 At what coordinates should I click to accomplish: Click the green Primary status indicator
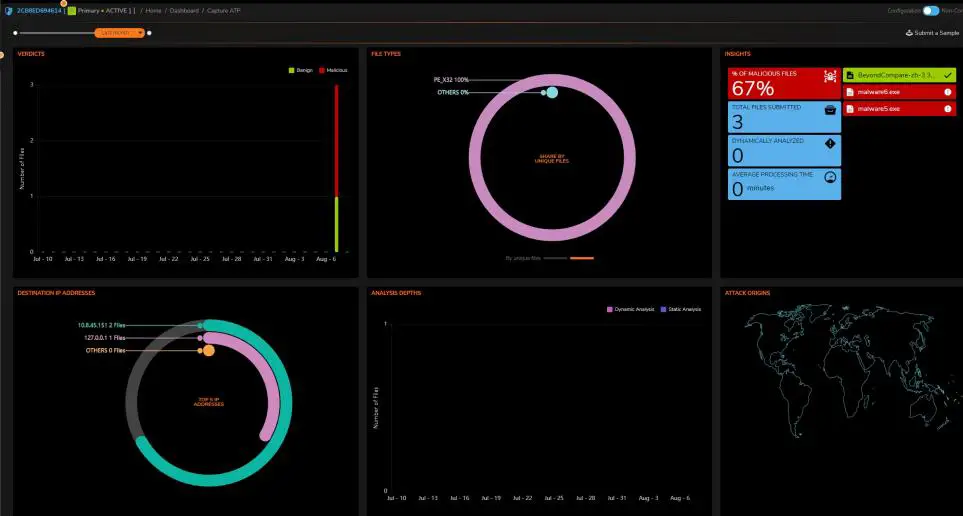[x=72, y=11]
